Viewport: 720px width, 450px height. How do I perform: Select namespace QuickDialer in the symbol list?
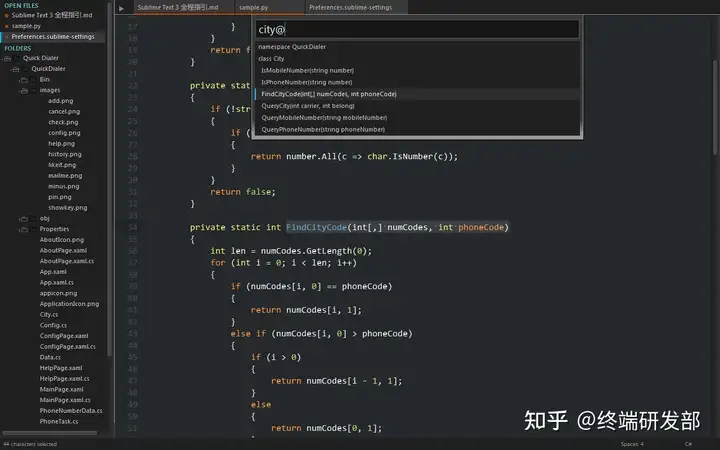click(417, 47)
